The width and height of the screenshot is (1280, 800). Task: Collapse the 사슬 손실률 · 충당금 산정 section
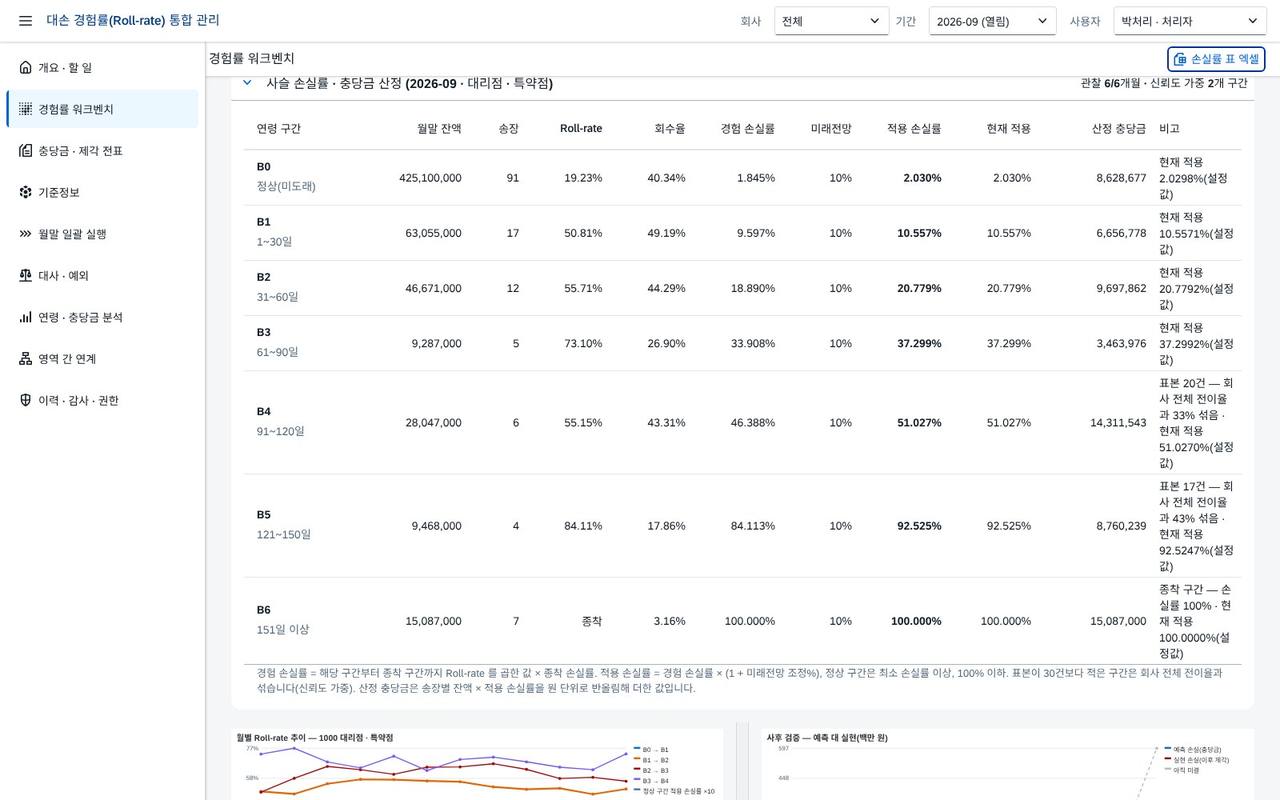(x=247, y=83)
